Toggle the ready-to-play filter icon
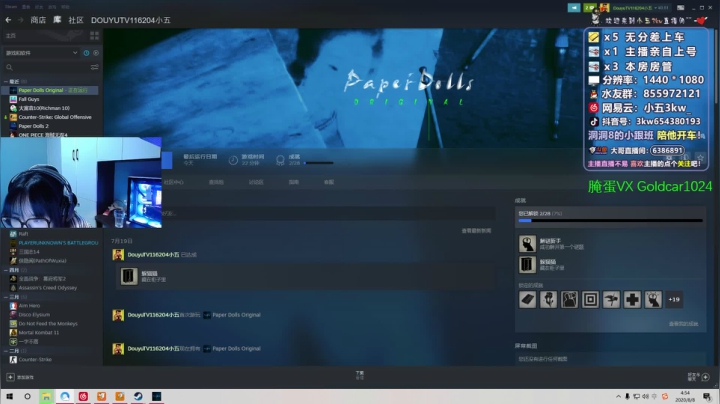 (96, 53)
